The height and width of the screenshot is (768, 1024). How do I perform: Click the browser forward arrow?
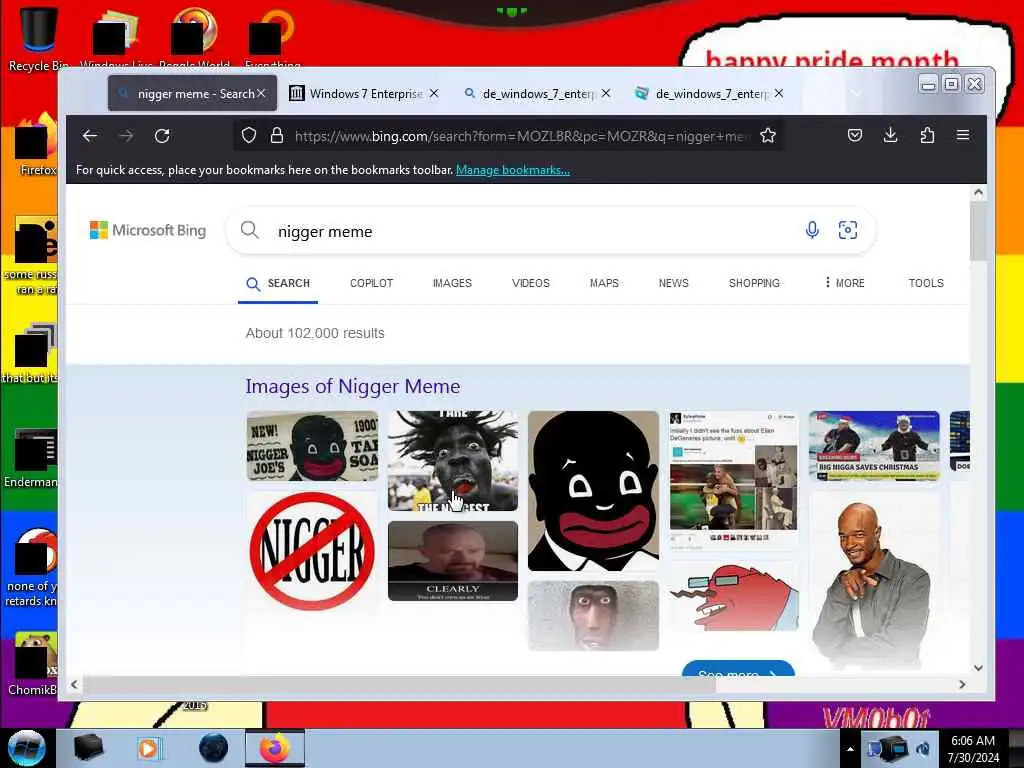pyautogui.click(x=127, y=136)
